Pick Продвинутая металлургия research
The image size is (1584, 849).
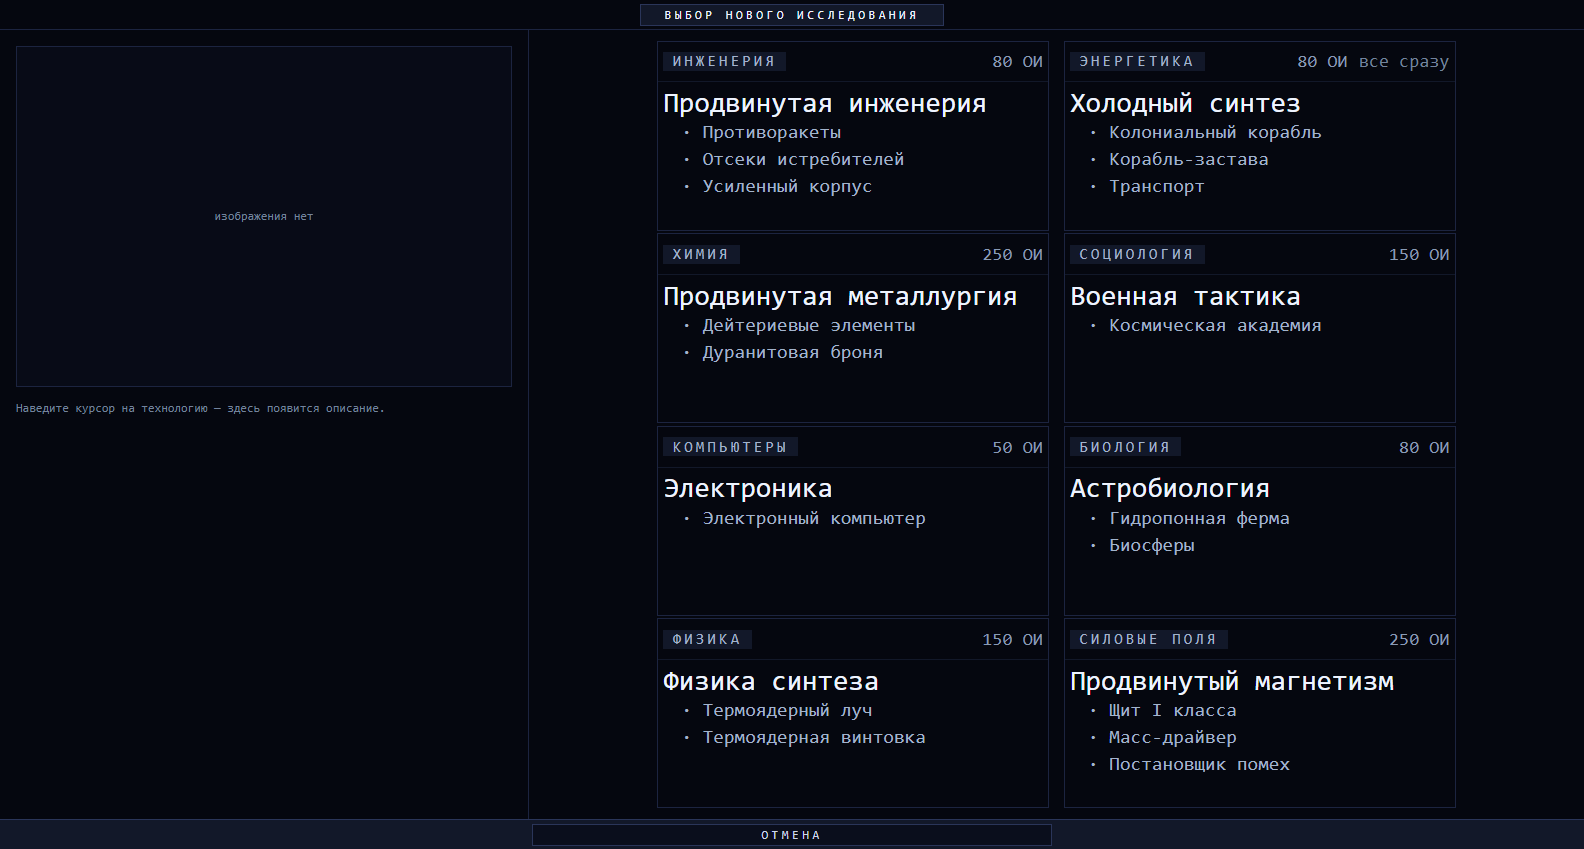tap(852, 328)
